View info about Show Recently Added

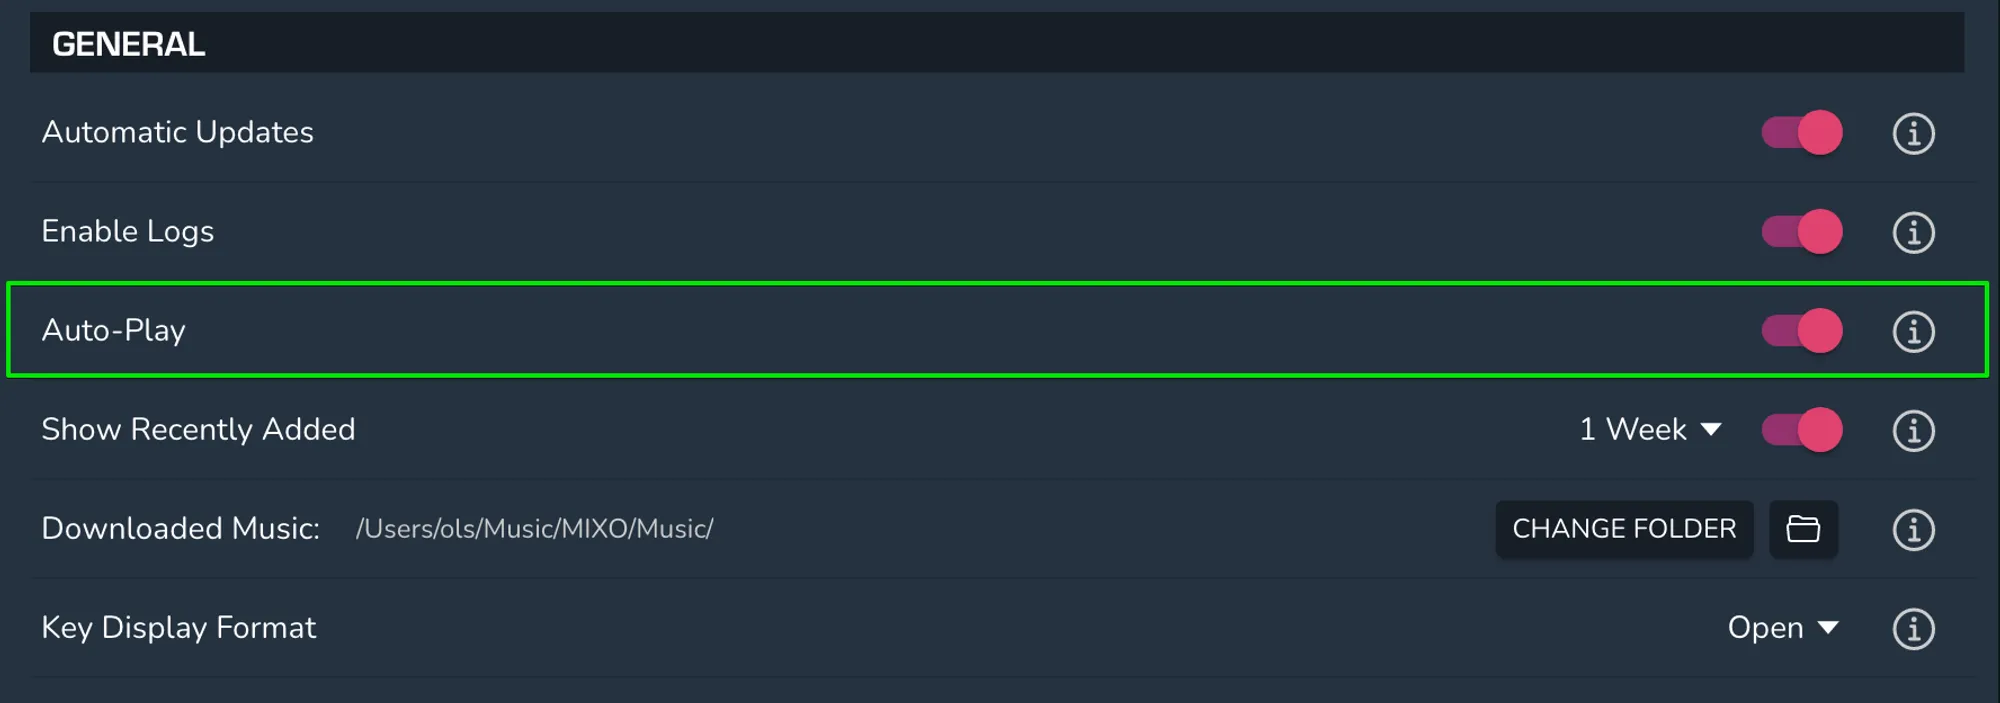coord(1913,430)
